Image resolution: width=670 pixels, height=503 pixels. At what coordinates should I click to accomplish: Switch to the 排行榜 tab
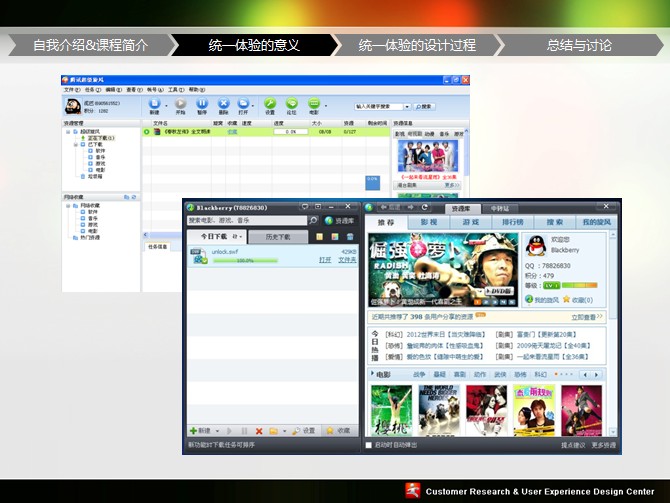tap(513, 222)
